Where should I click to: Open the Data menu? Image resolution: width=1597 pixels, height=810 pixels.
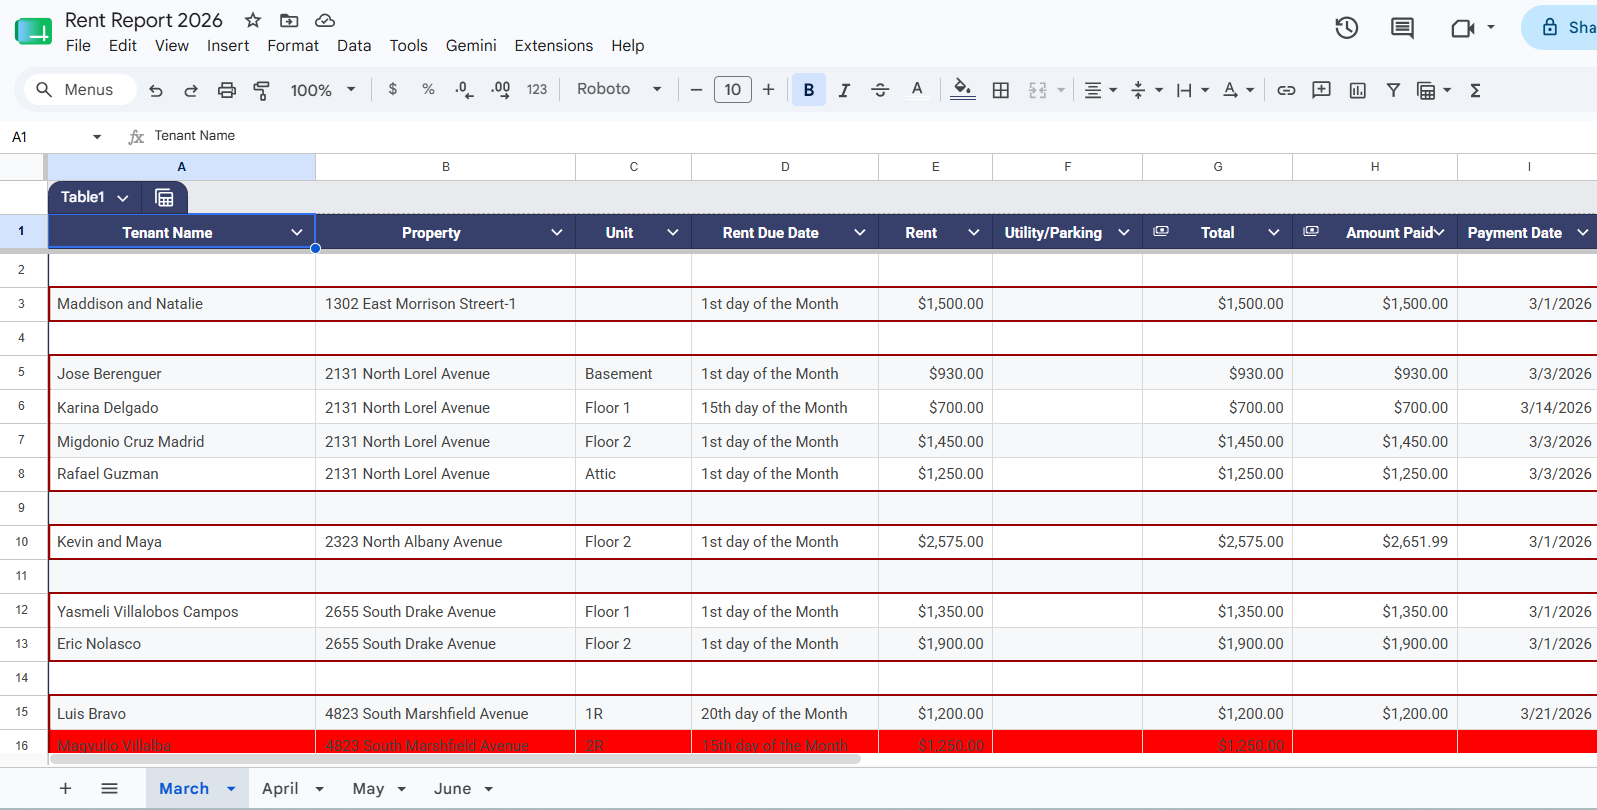pos(354,46)
